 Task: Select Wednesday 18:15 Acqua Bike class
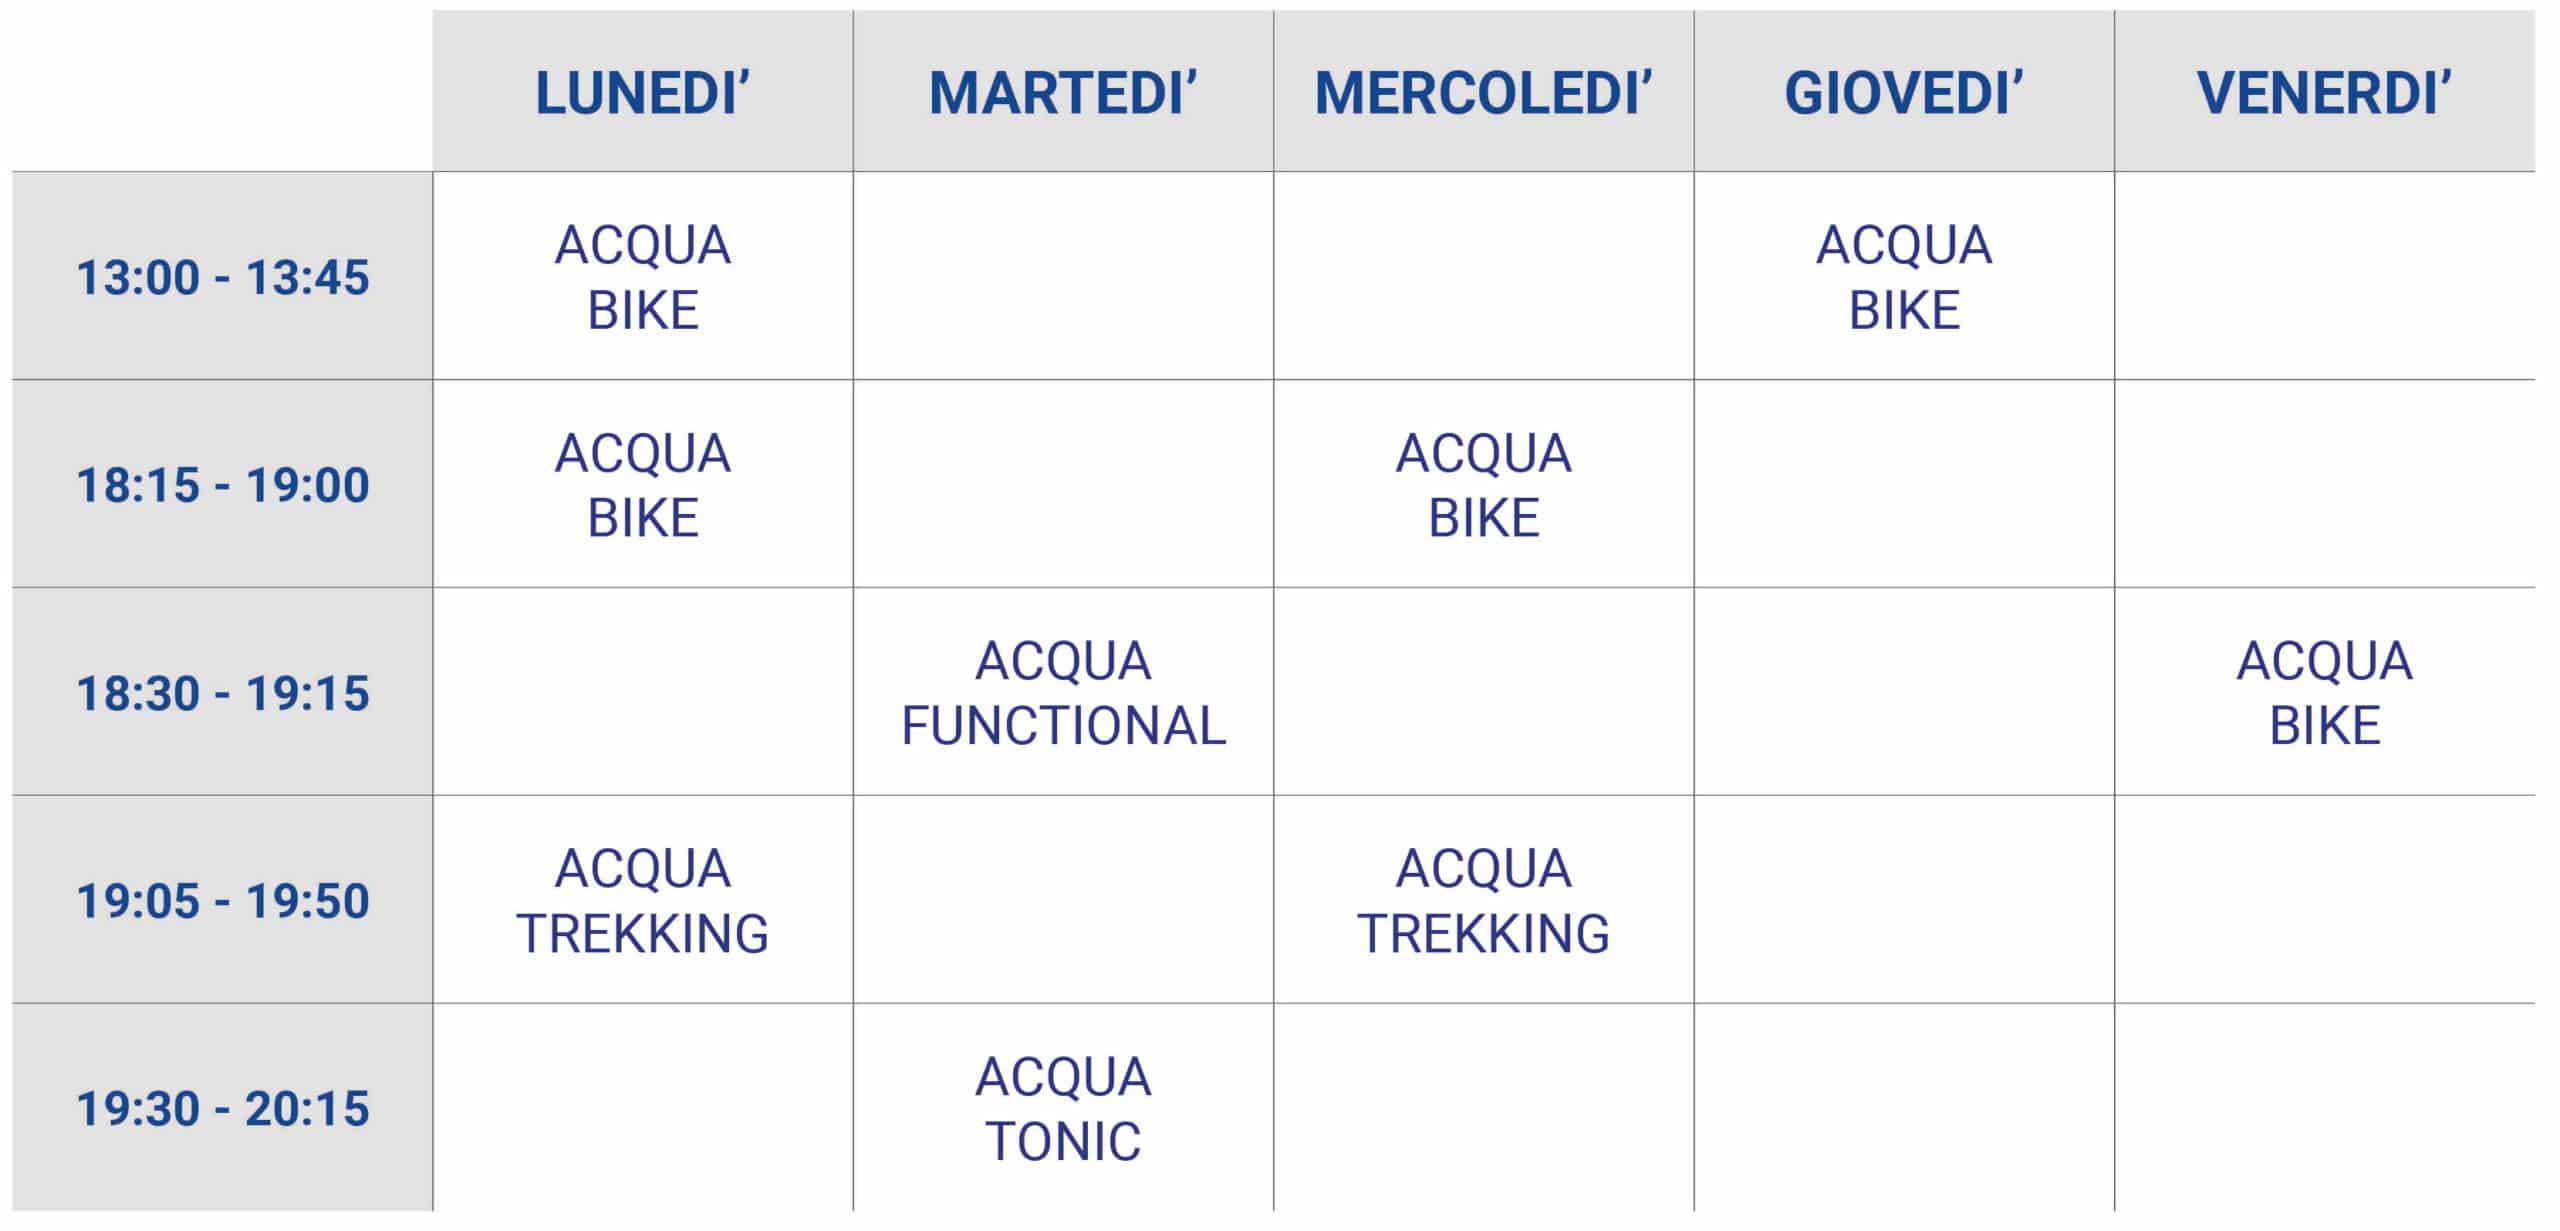click(1484, 484)
